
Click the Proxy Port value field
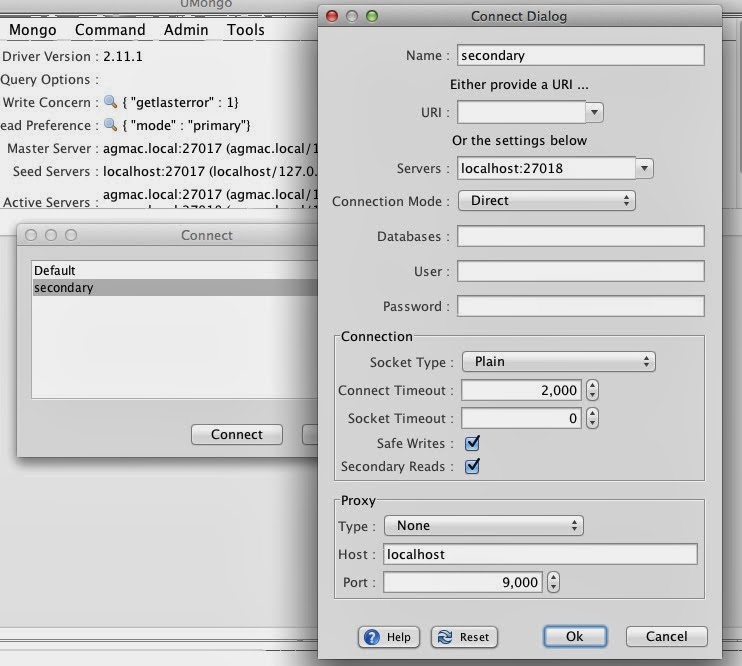point(463,582)
